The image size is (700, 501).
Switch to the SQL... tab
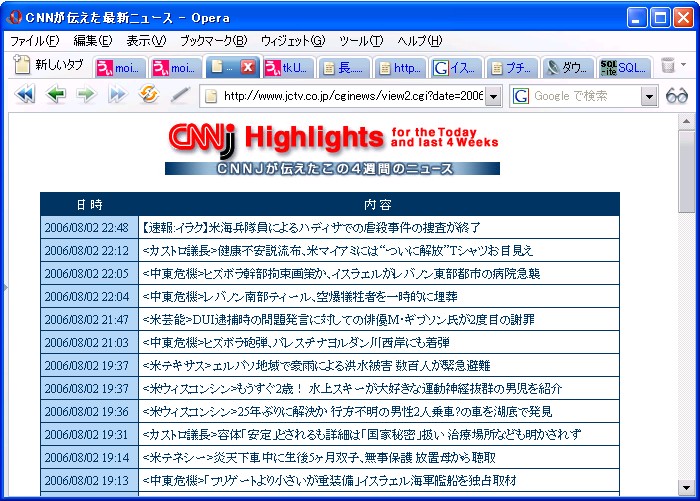coord(624,68)
